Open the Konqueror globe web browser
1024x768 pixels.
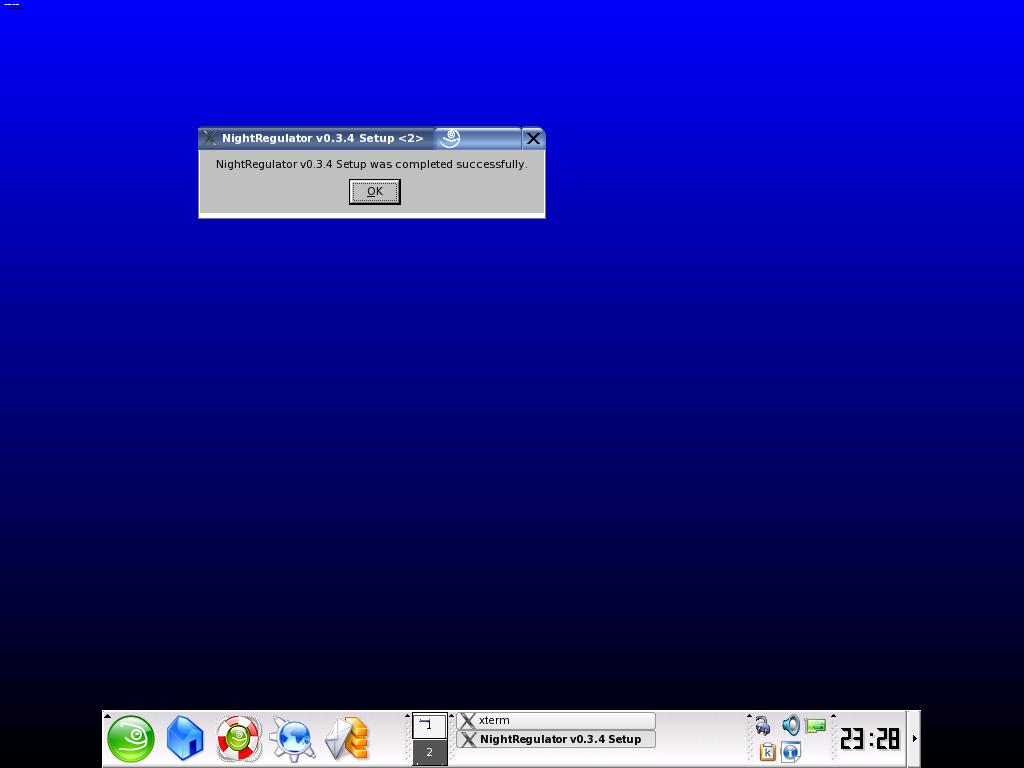[x=293, y=739]
